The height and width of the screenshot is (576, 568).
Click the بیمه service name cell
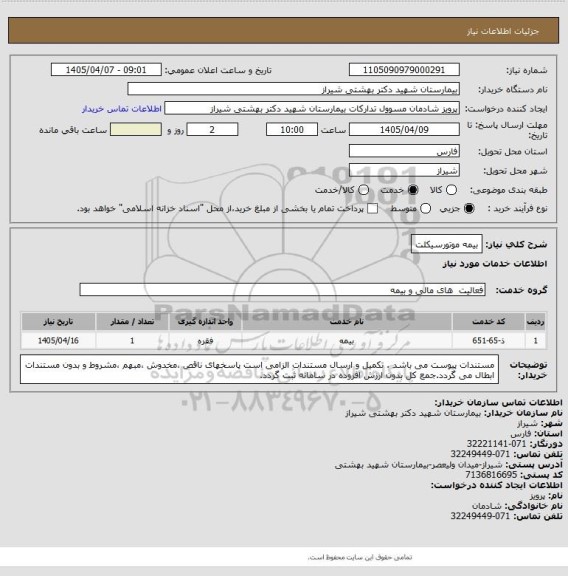[347, 341]
